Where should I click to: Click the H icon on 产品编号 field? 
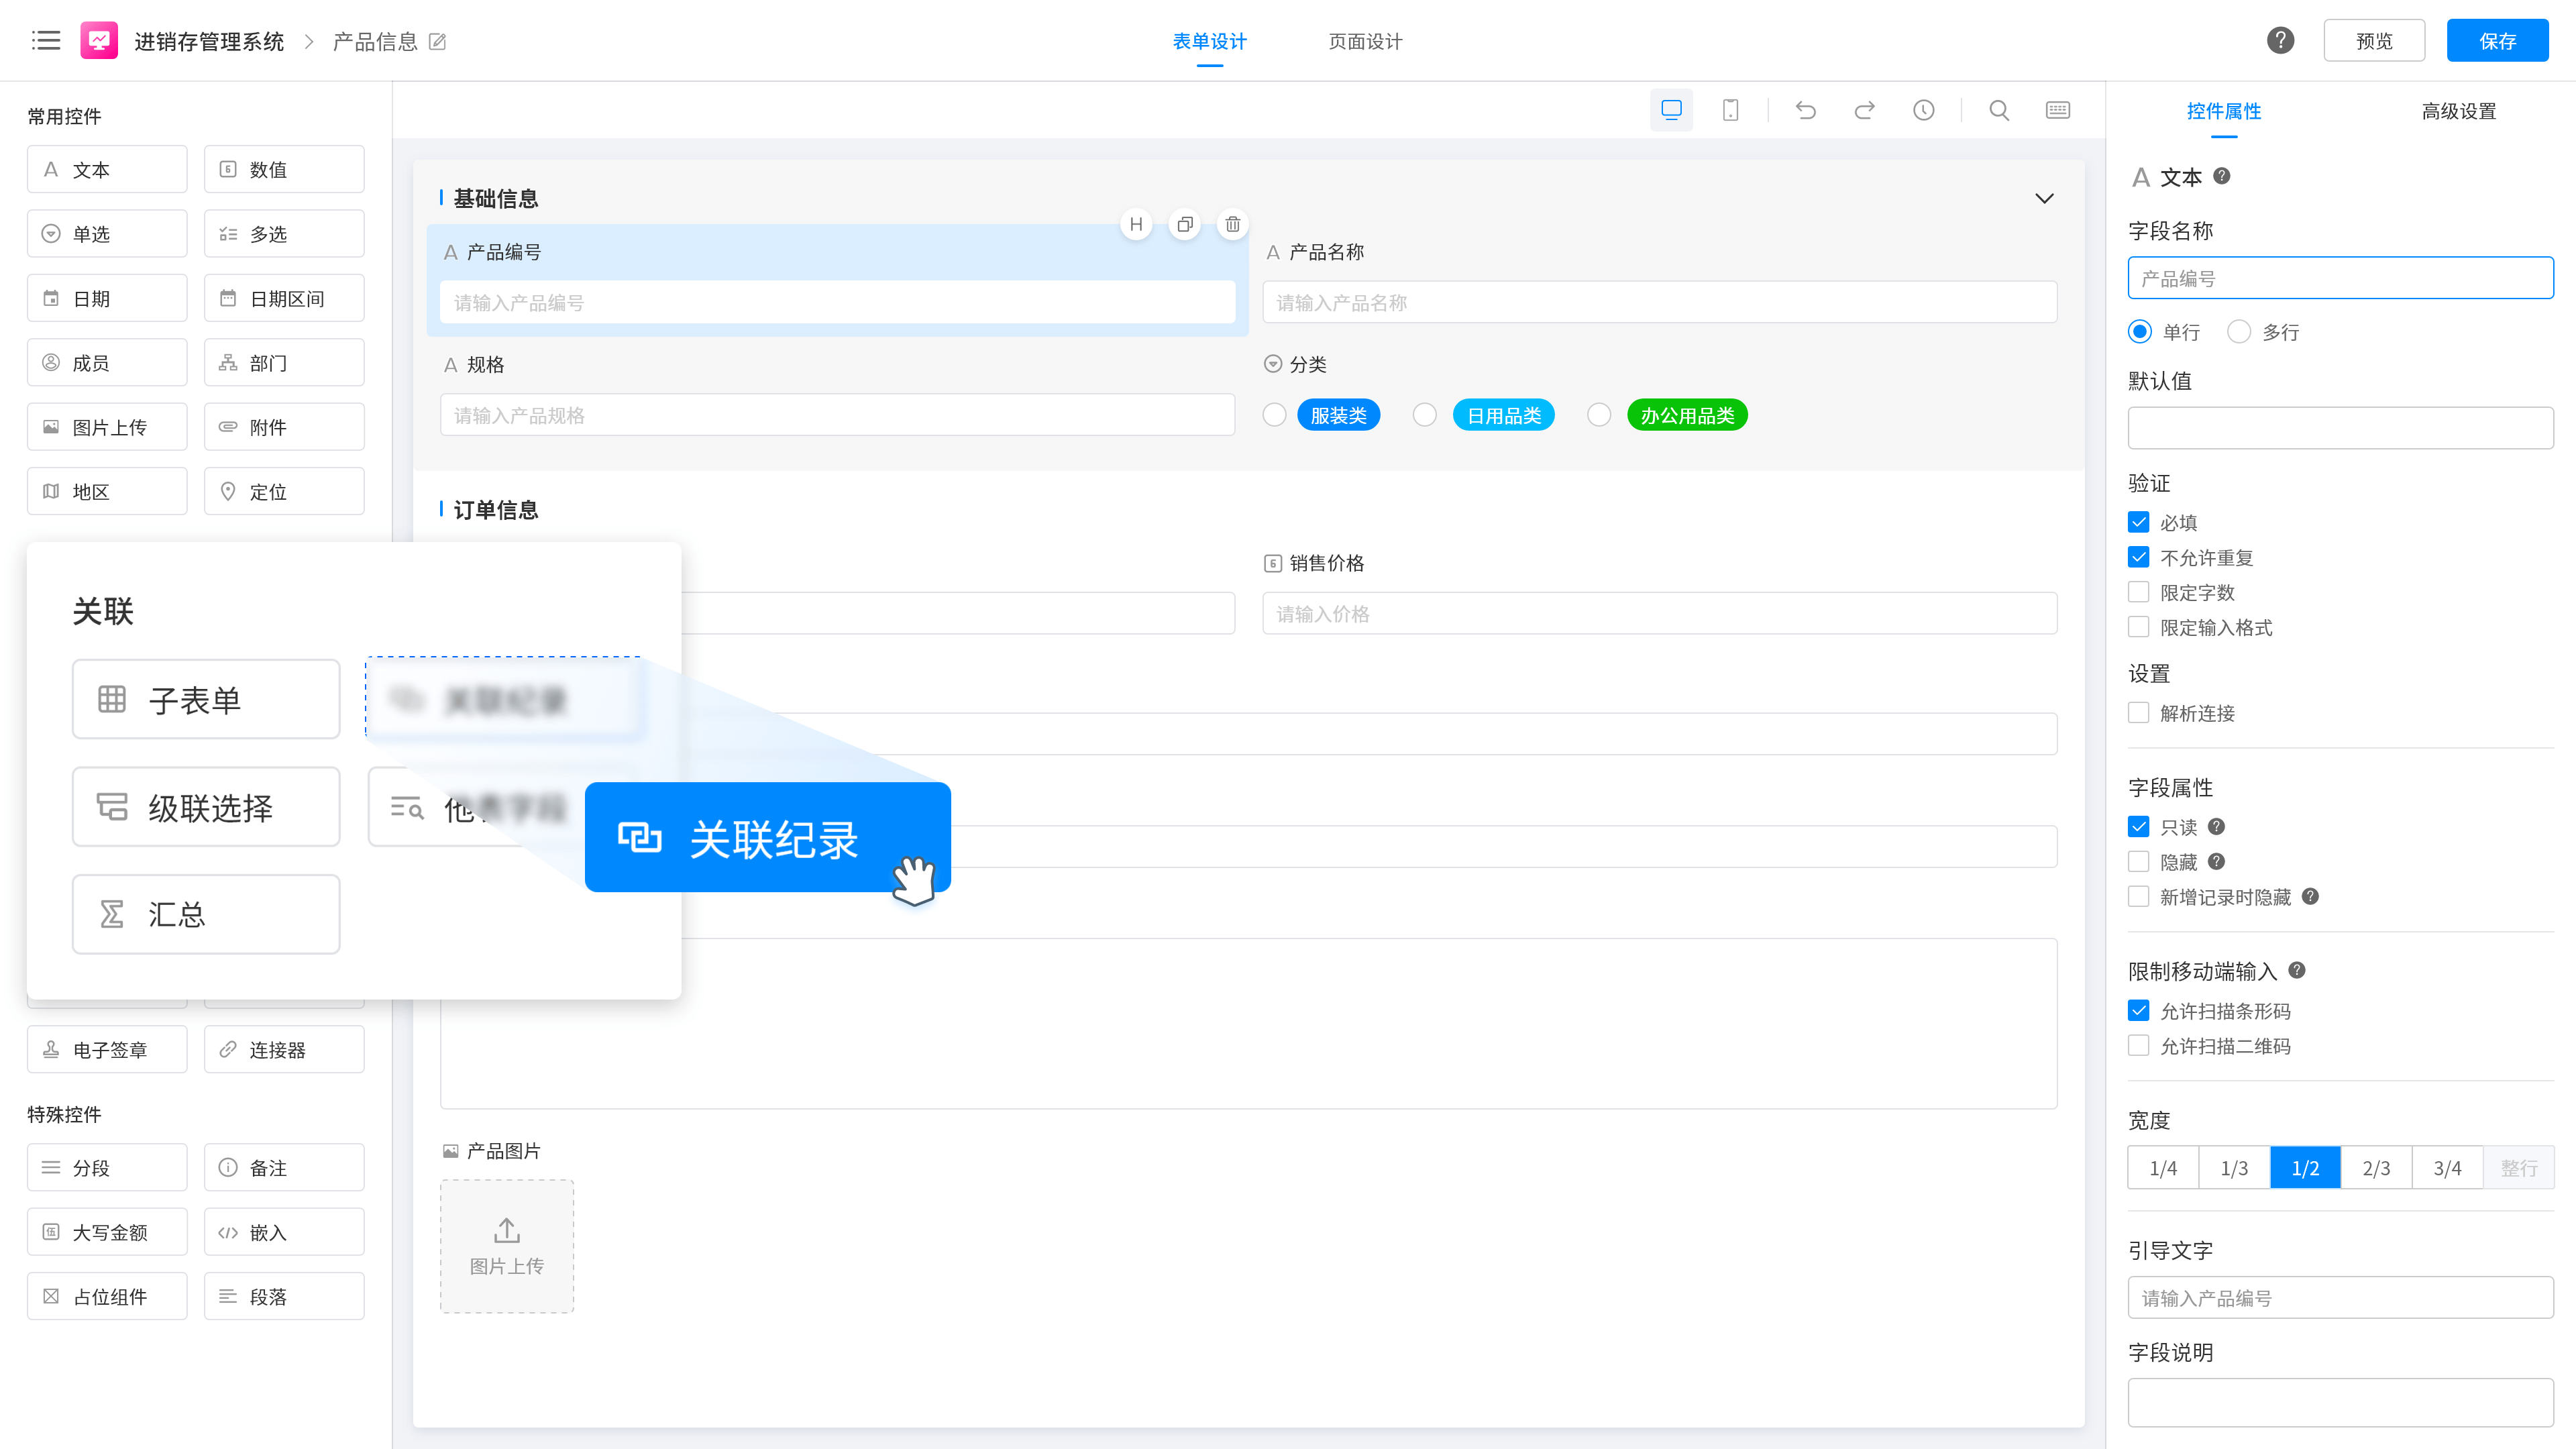1136,224
